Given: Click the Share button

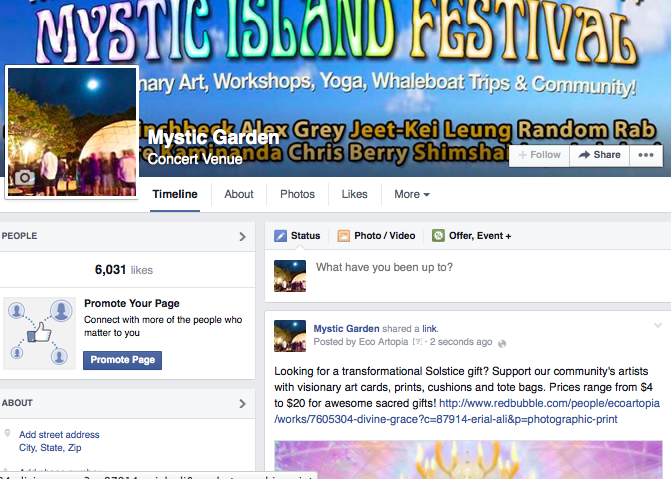Looking at the screenshot, I should 600,155.
